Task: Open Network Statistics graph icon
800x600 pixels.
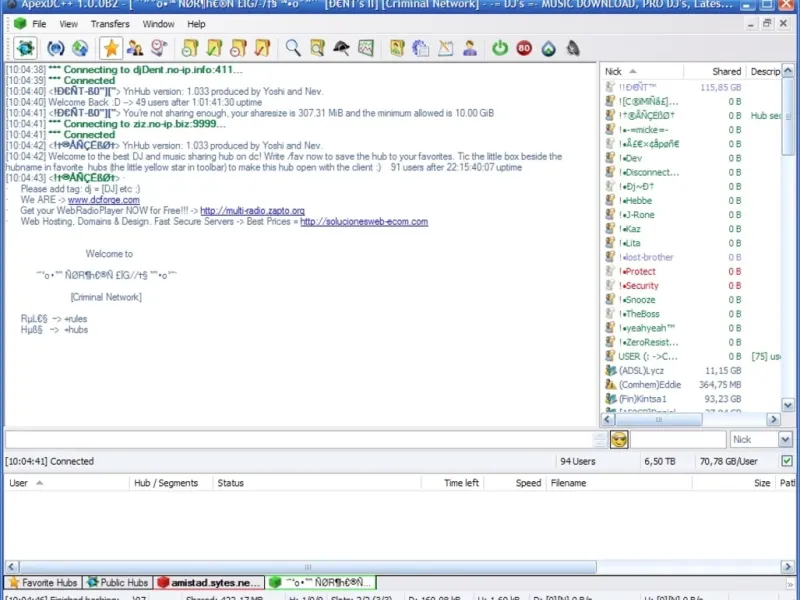Action: [366, 48]
